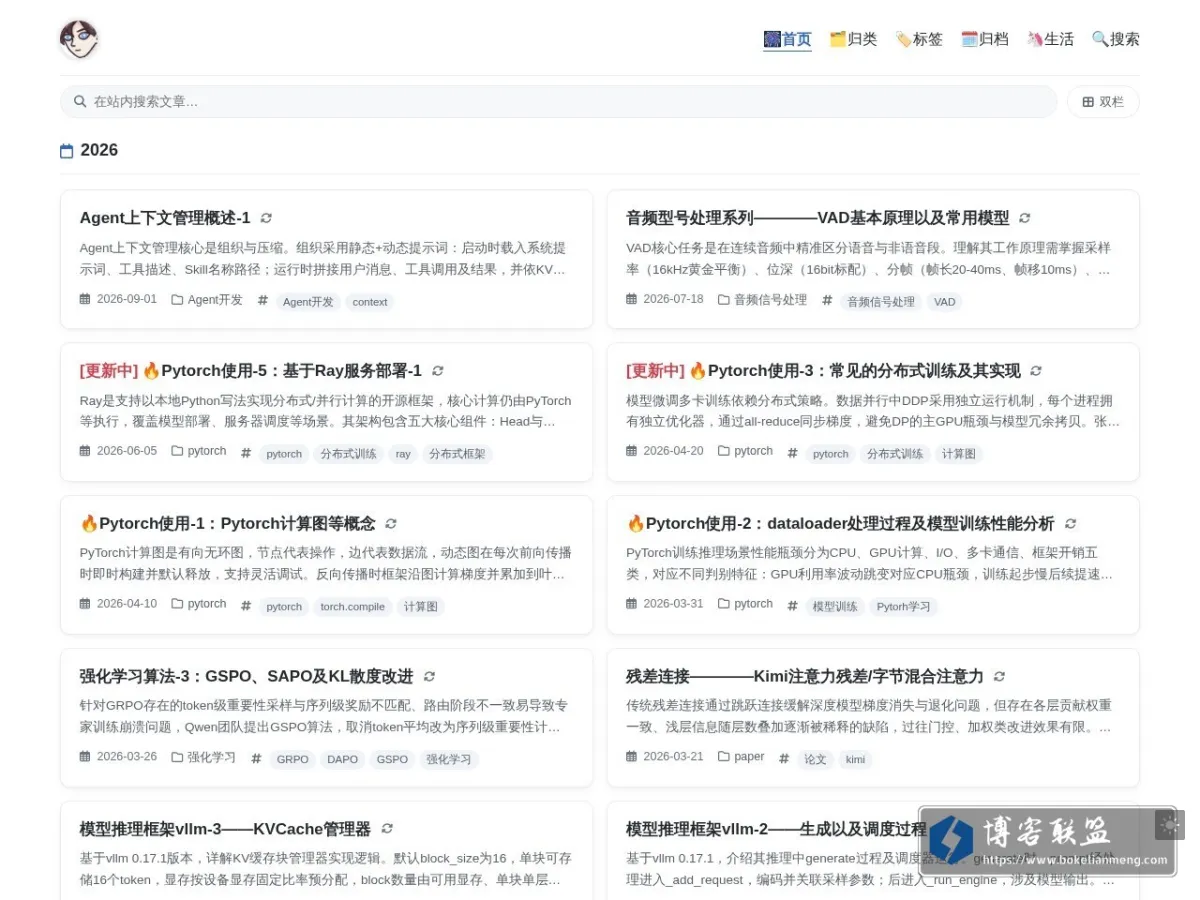Click the sync icon beside the VAD基本原理 title
Screen dimensions: 1200x900
pyautogui.click(x=1025, y=218)
